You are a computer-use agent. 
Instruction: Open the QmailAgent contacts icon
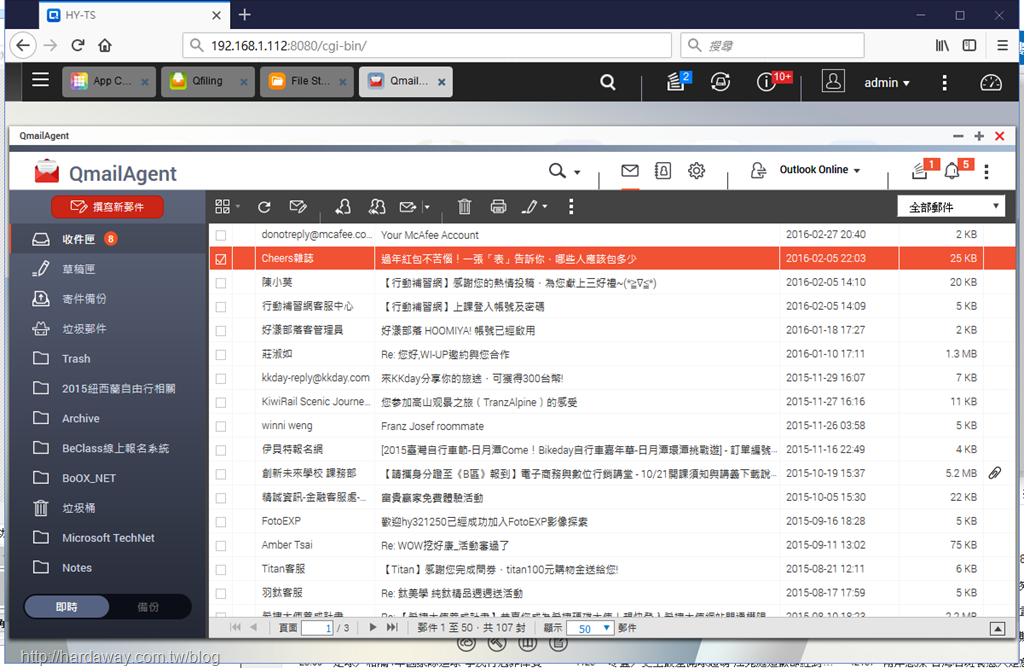click(x=663, y=170)
